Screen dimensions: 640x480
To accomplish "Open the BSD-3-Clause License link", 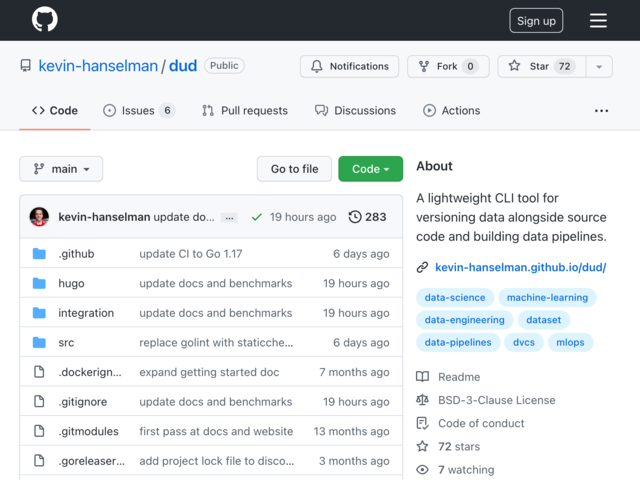I will click(x=496, y=400).
